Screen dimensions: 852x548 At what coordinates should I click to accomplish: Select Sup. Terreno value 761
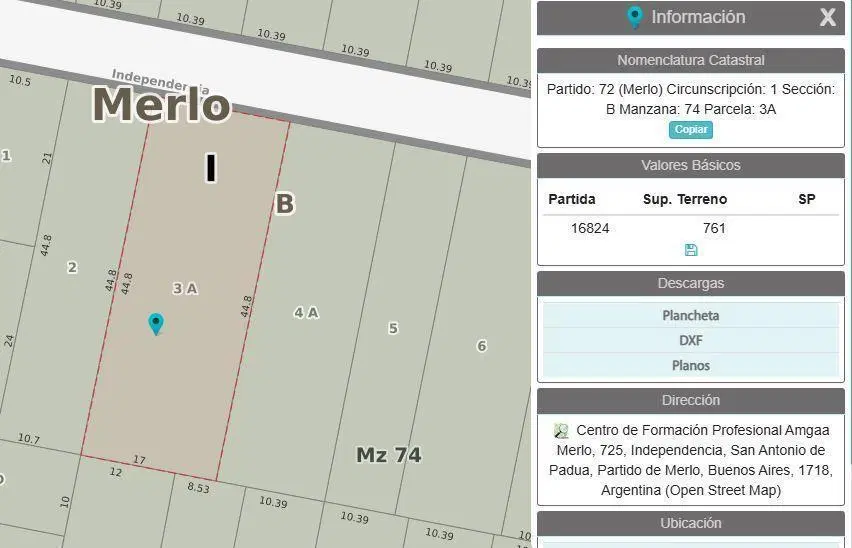pyautogui.click(x=714, y=228)
